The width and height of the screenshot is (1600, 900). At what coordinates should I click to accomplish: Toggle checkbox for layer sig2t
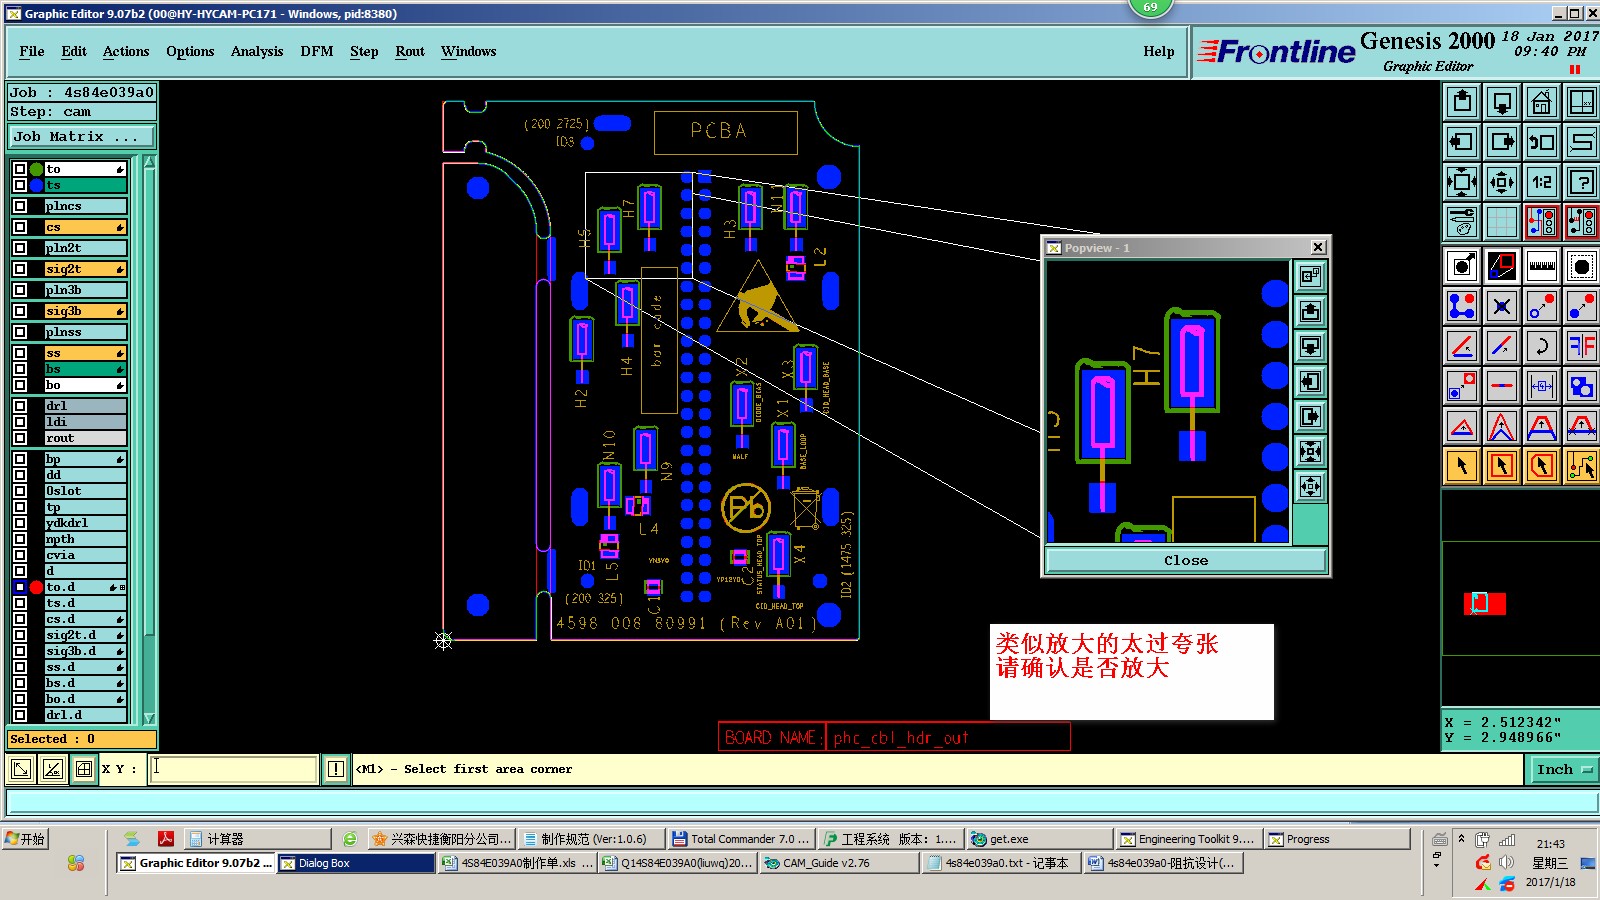[19, 269]
